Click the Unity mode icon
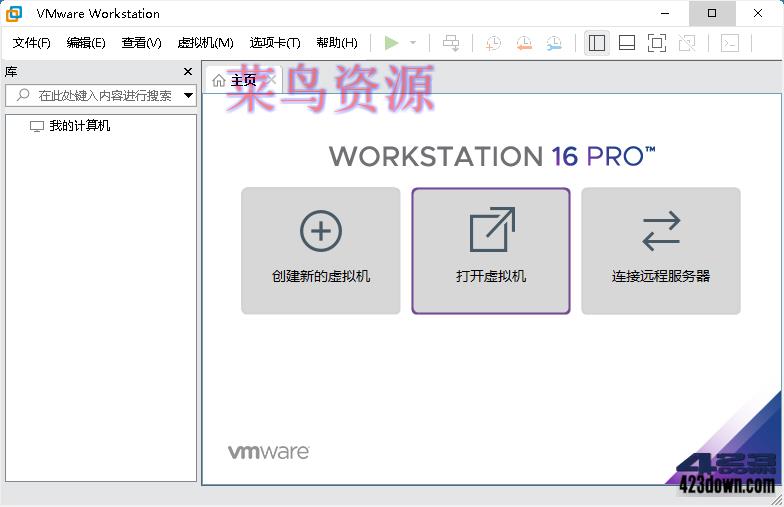This screenshot has height=507, width=784. point(687,43)
